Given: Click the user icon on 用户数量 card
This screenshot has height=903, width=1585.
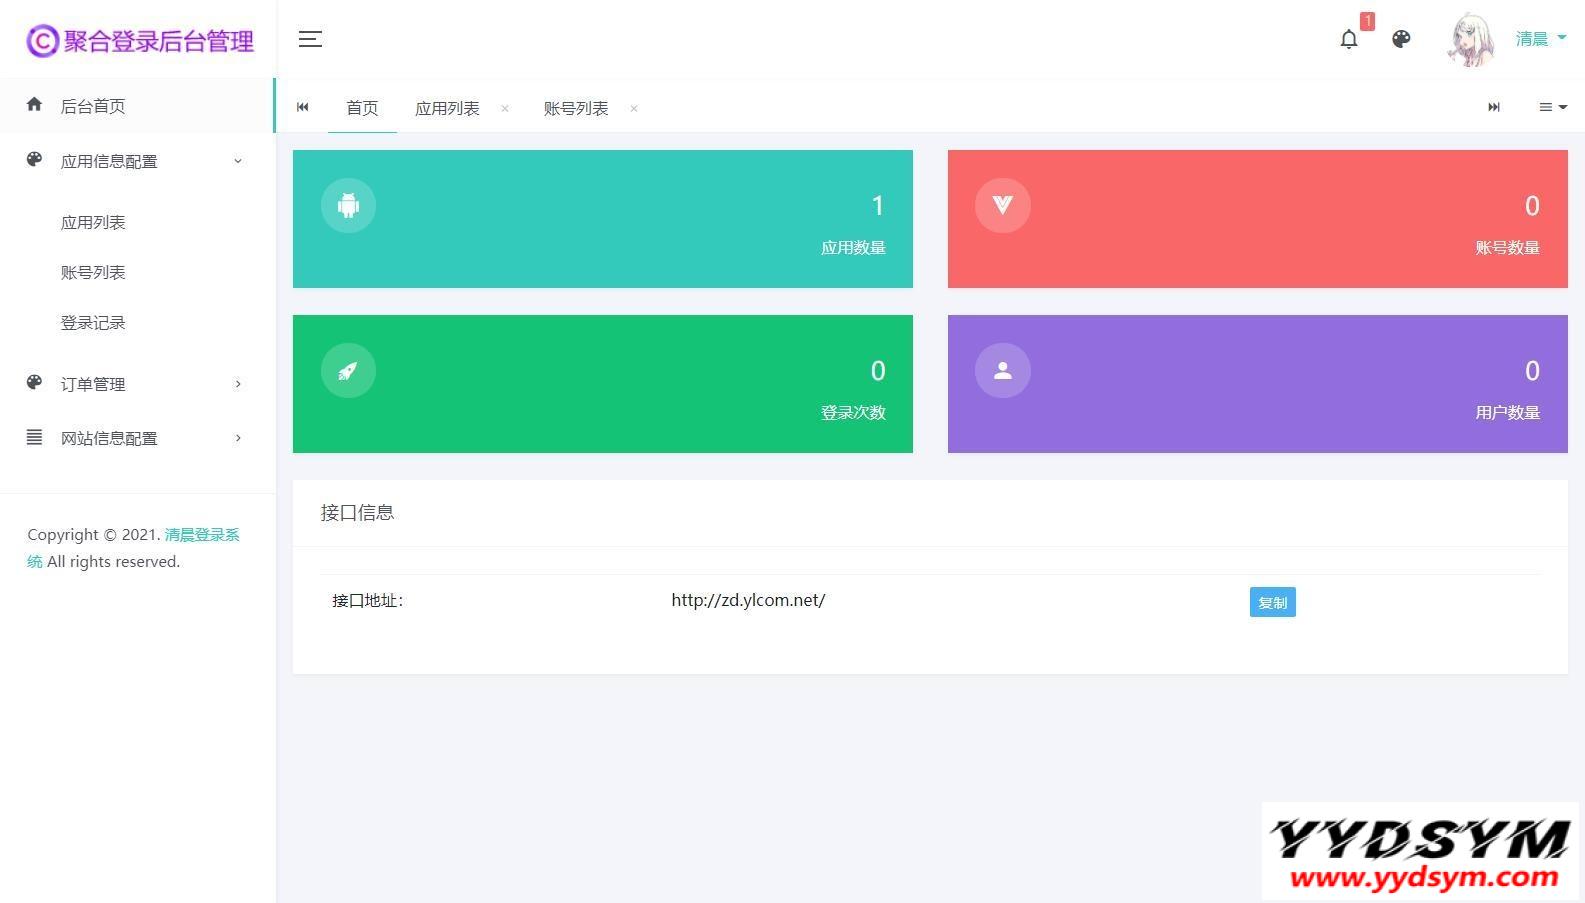Looking at the screenshot, I should (x=1003, y=370).
